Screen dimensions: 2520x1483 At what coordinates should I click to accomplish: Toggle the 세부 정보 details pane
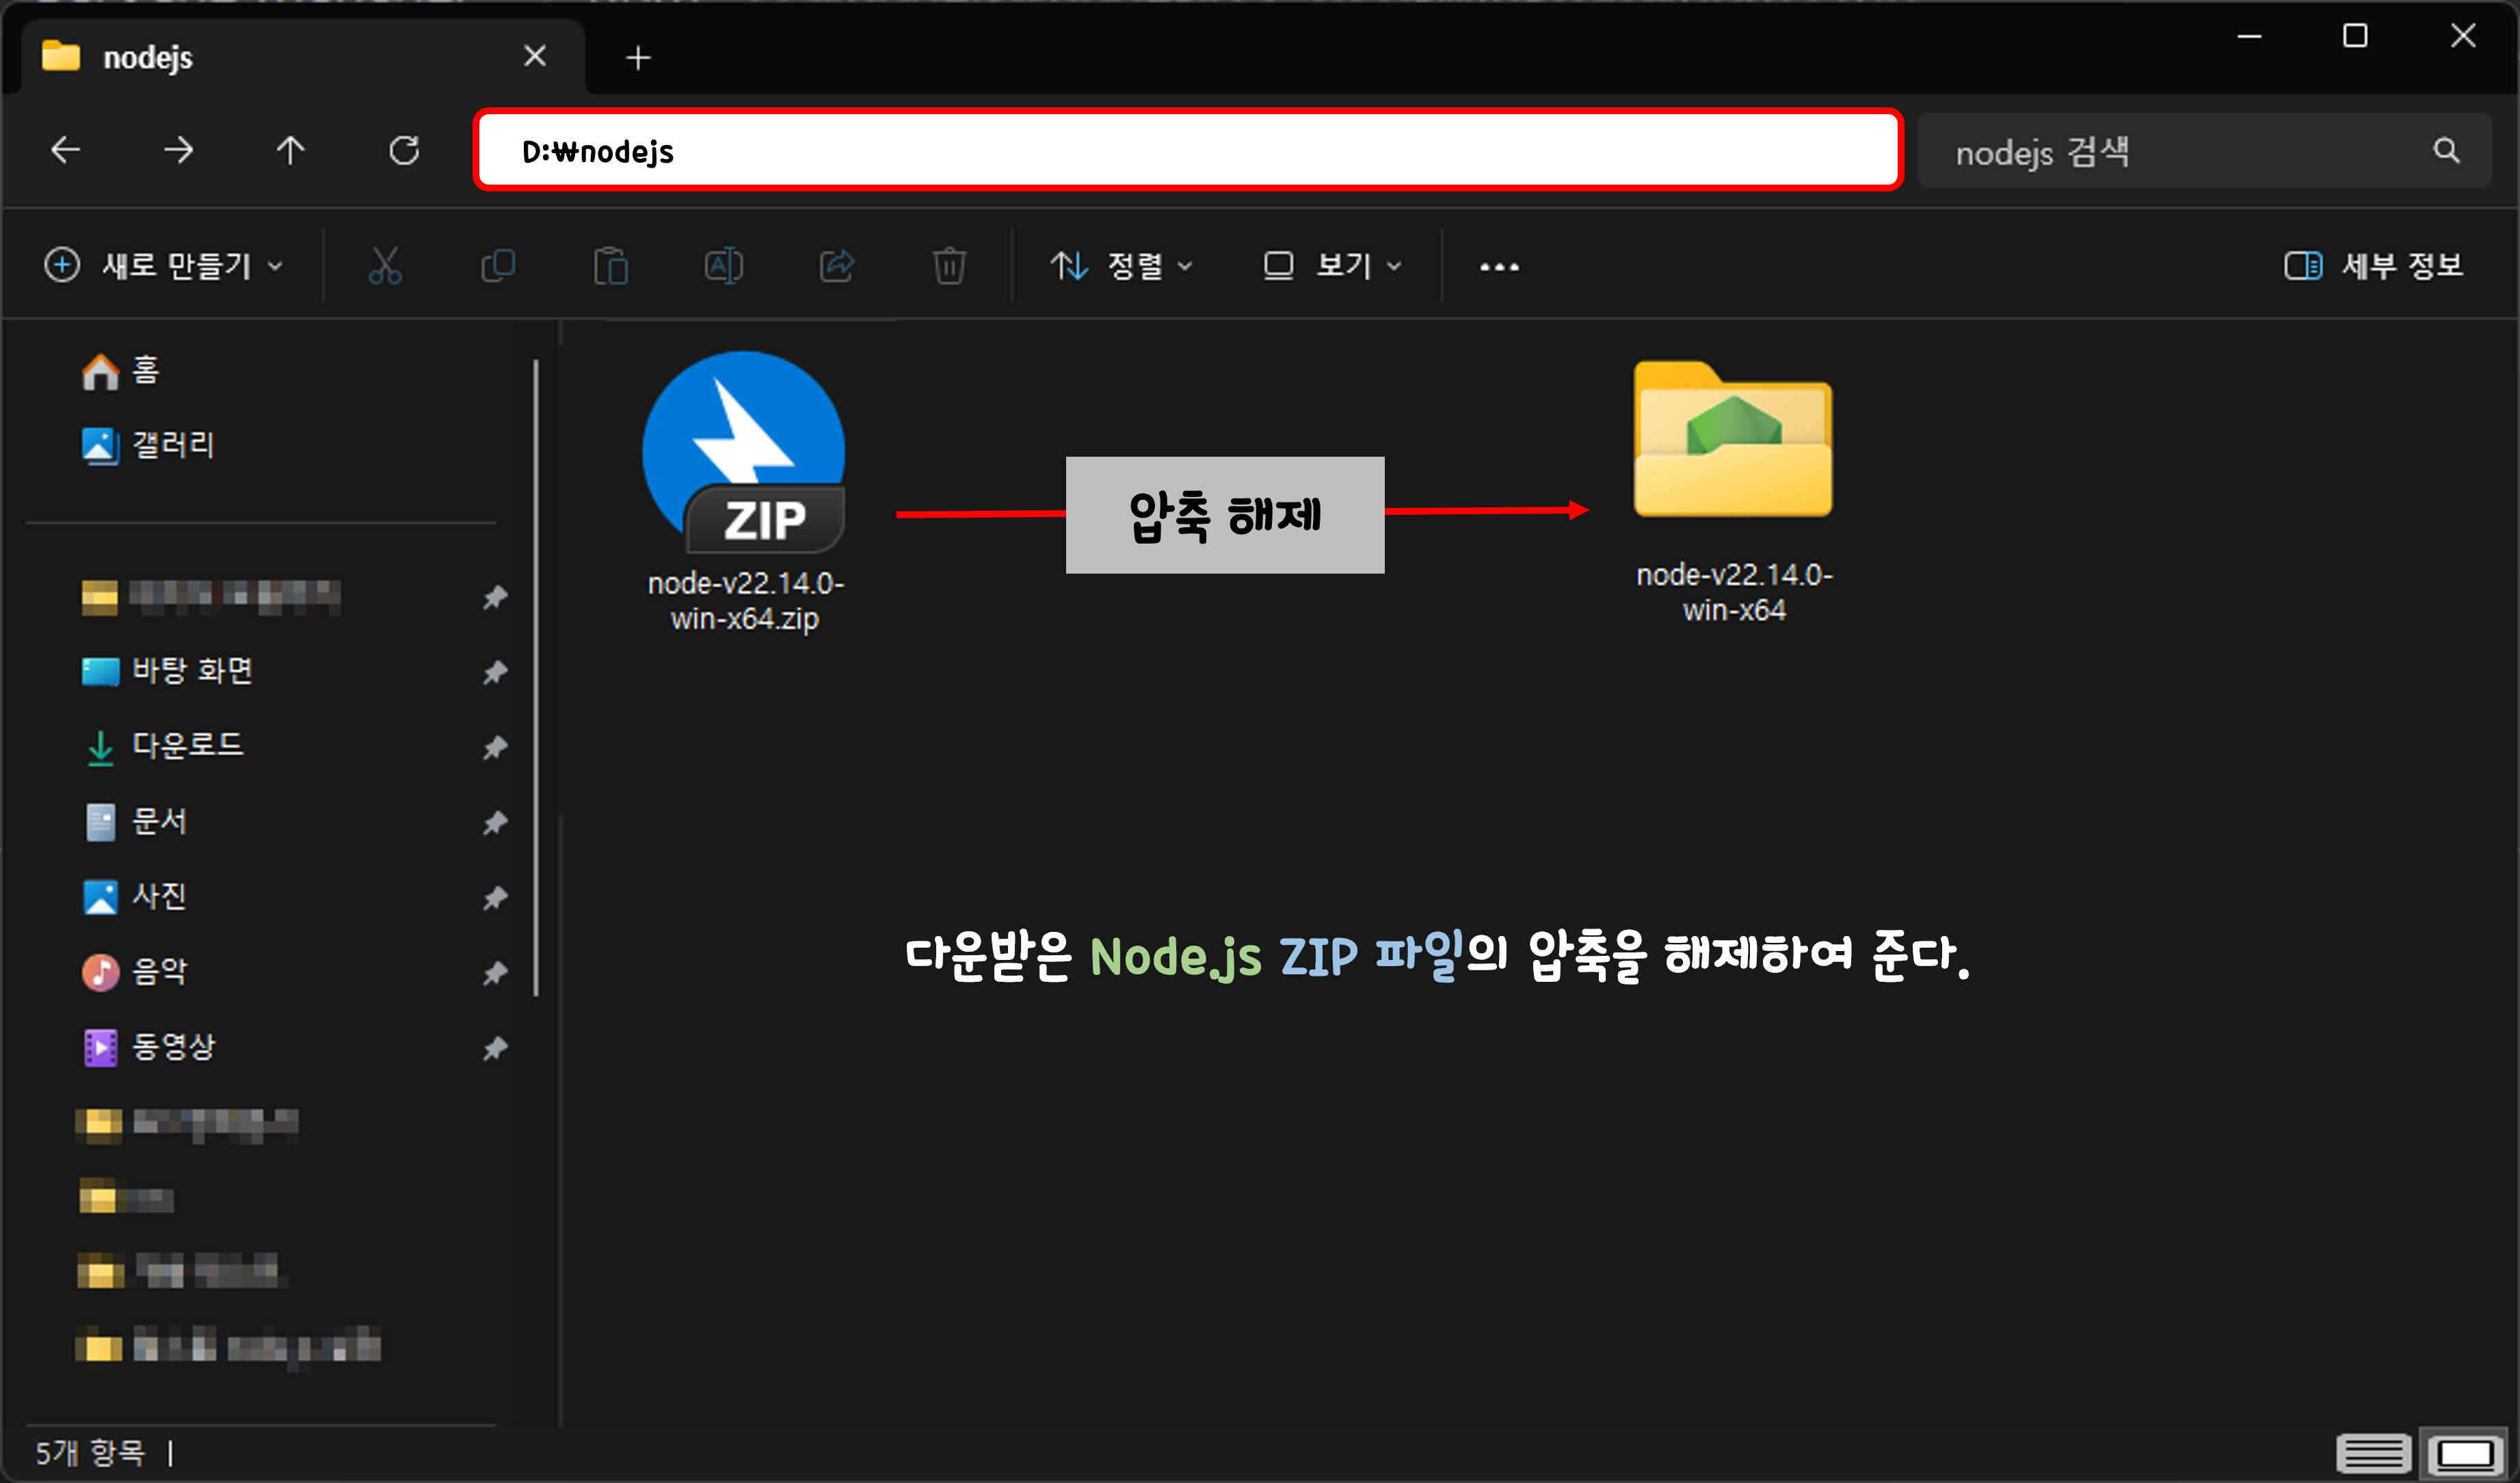coord(2373,266)
